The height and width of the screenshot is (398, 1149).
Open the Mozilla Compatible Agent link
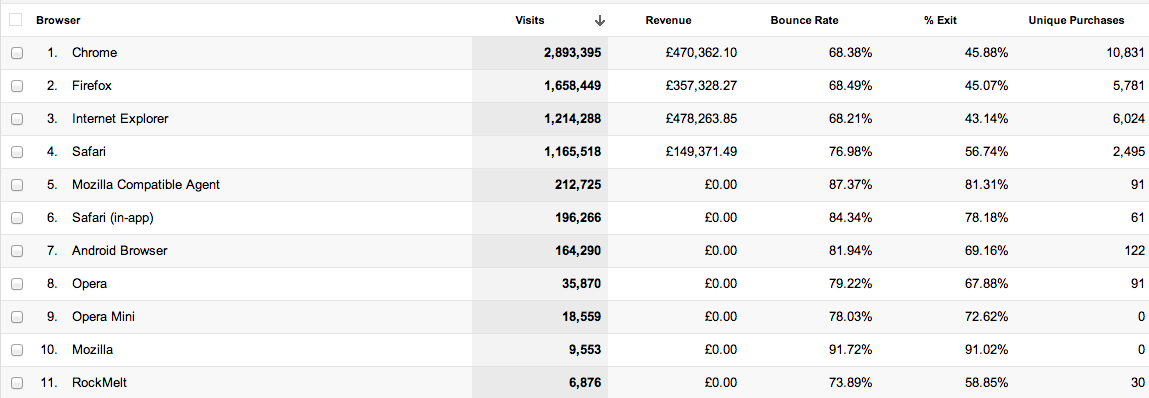coord(146,185)
